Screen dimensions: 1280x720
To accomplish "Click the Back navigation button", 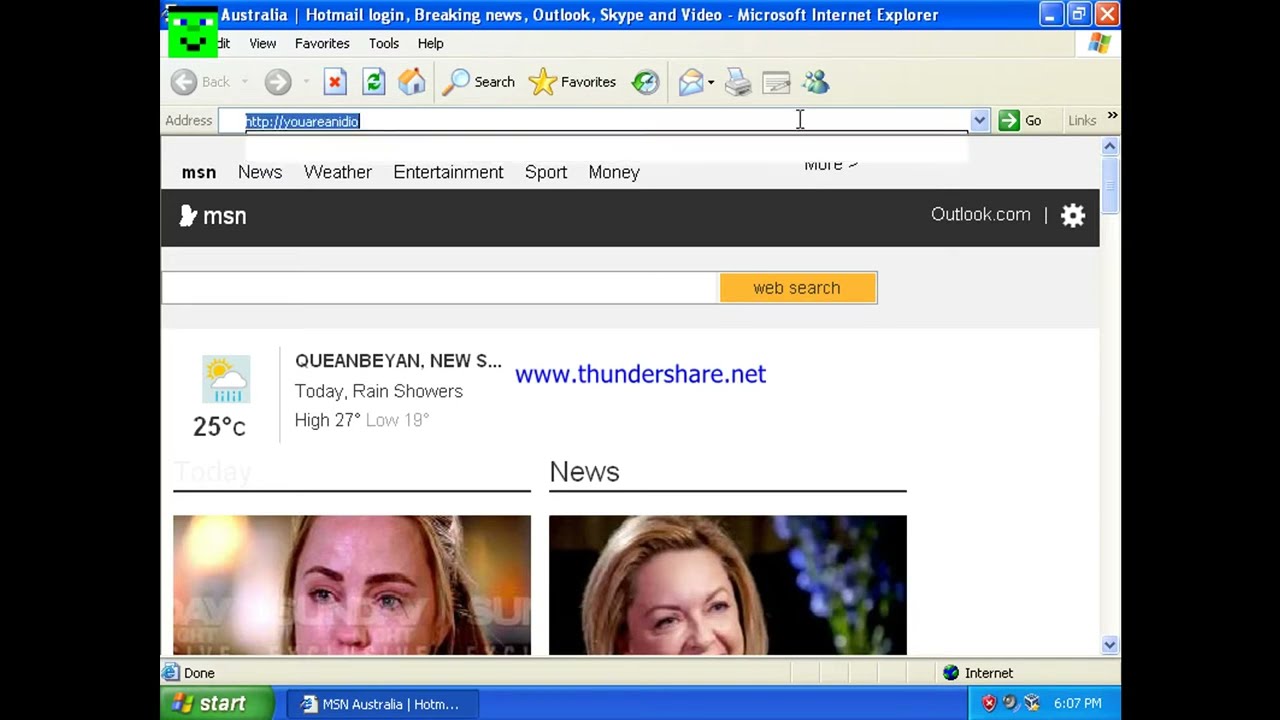I will (x=200, y=82).
